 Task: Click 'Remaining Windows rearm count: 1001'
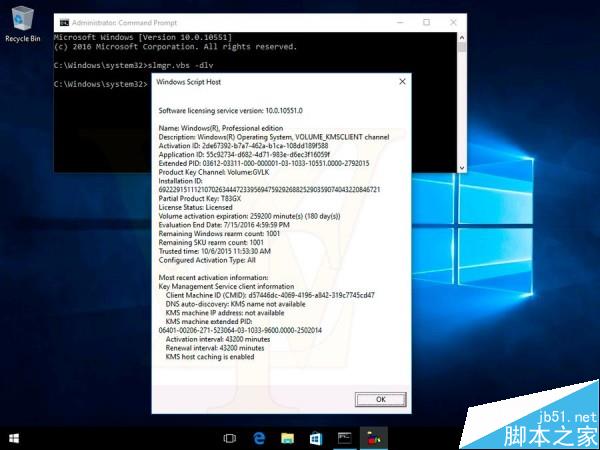(x=219, y=234)
